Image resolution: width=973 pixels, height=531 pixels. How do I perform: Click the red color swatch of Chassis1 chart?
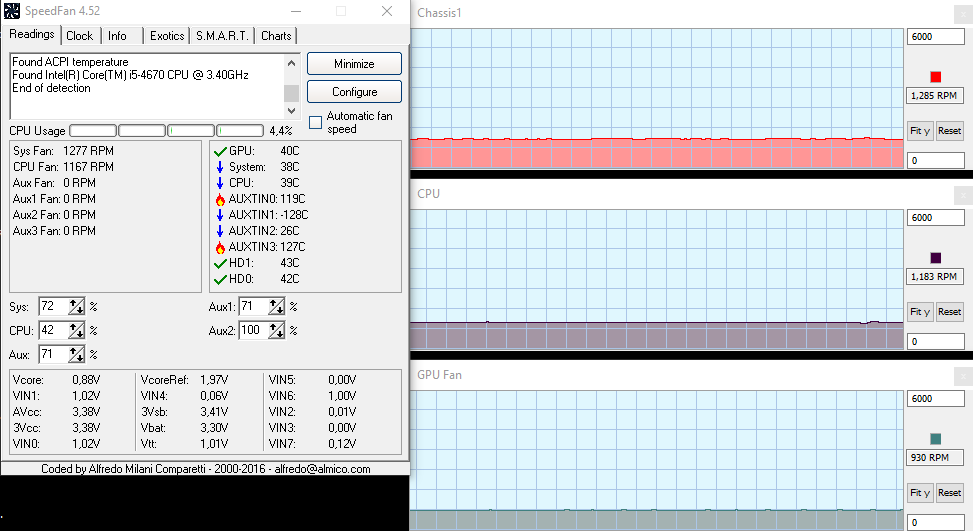click(936, 77)
